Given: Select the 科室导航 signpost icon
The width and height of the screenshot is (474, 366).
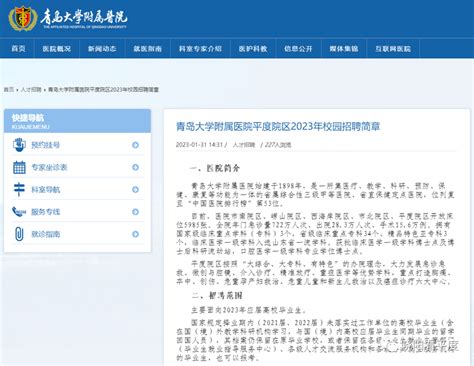Looking at the screenshot, I should tap(19, 189).
